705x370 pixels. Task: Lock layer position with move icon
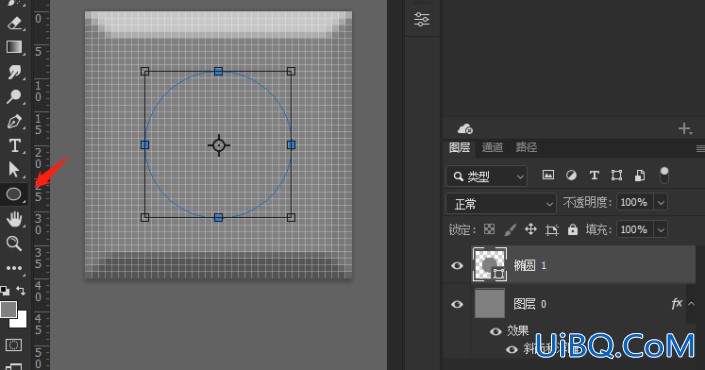coord(531,230)
